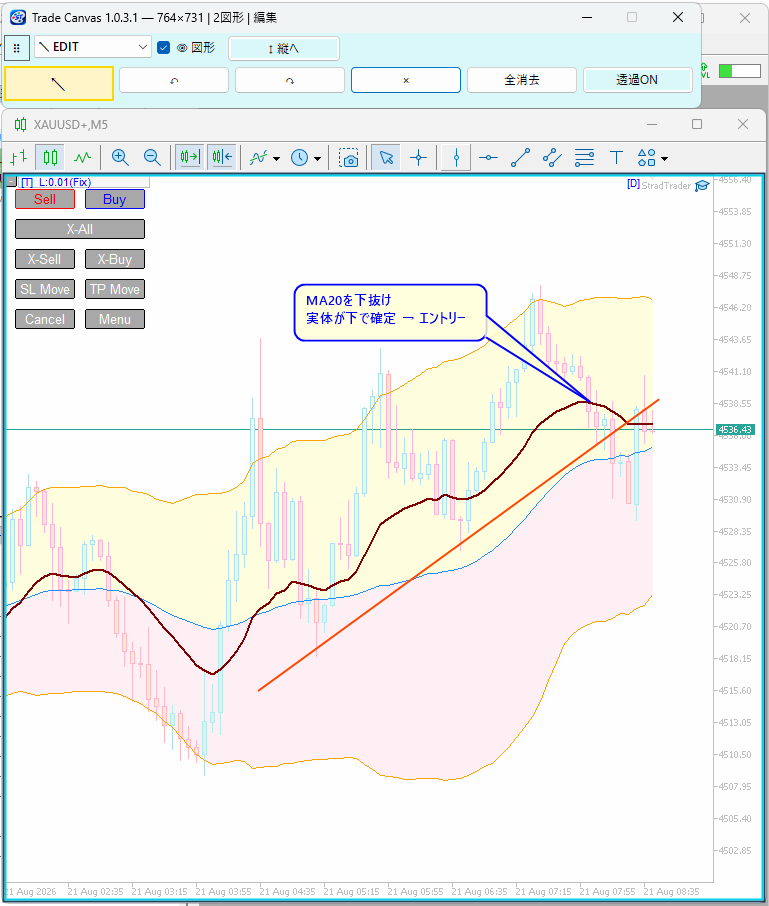Toggle the 図形 visibility checkbox
The image size is (769, 906).
tap(164, 47)
